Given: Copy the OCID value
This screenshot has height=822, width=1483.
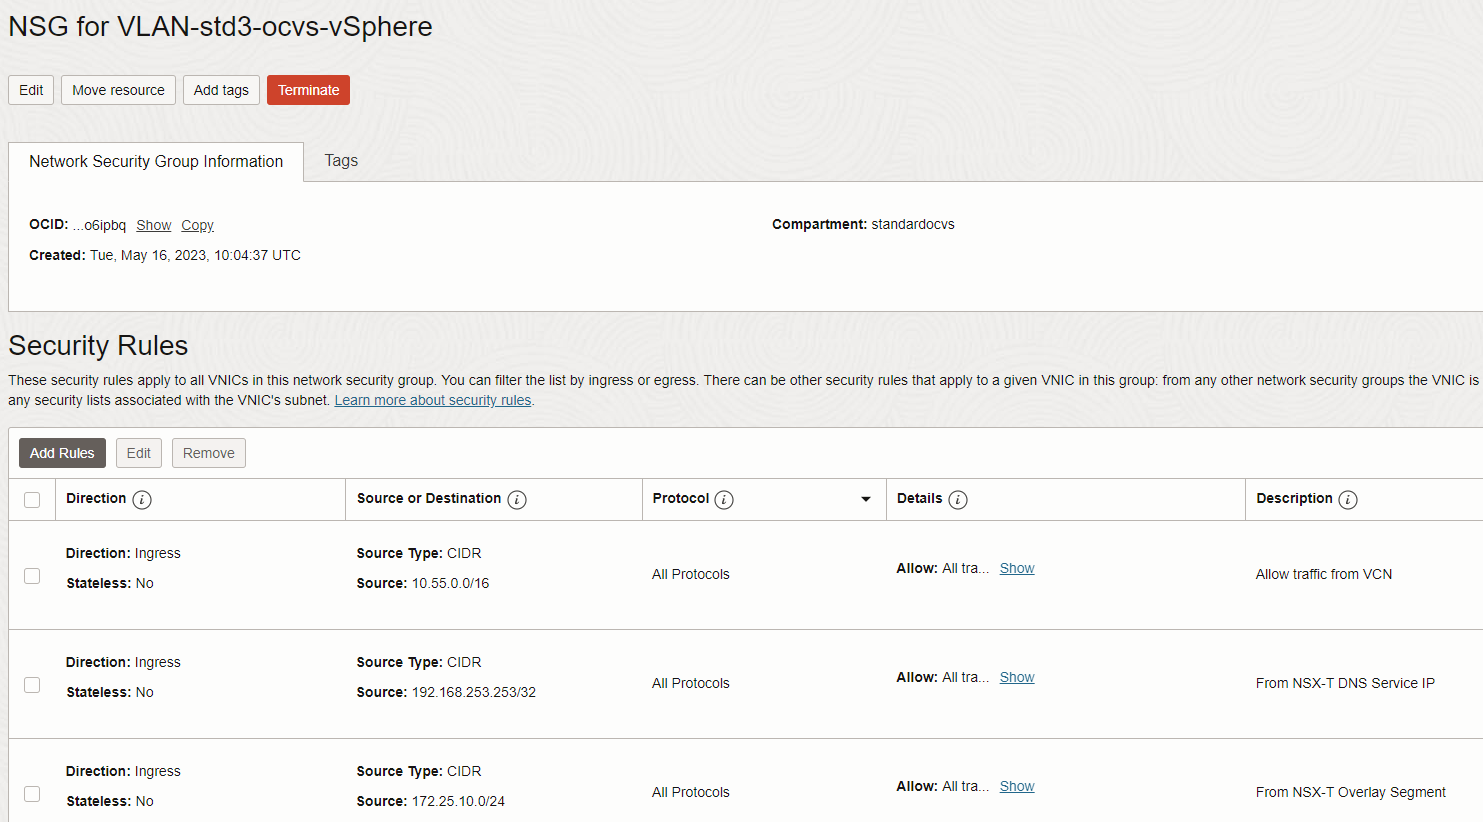Looking at the screenshot, I should pyautogui.click(x=197, y=225).
